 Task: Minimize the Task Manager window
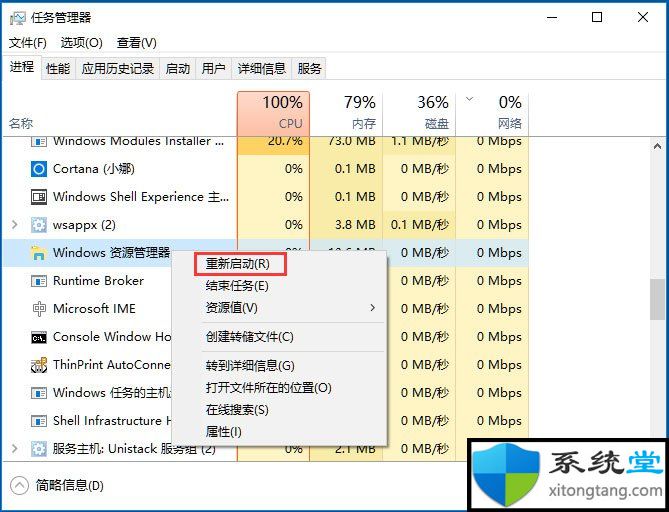point(552,17)
